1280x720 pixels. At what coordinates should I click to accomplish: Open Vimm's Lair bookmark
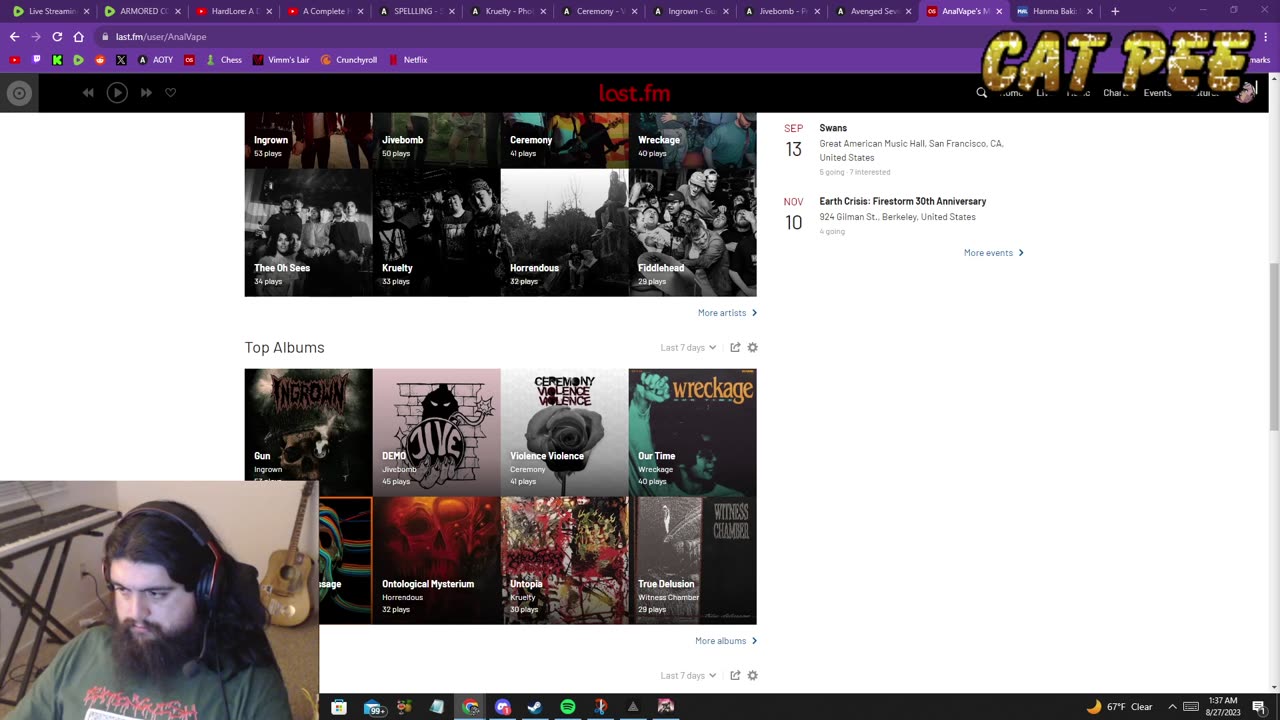(281, 60)
